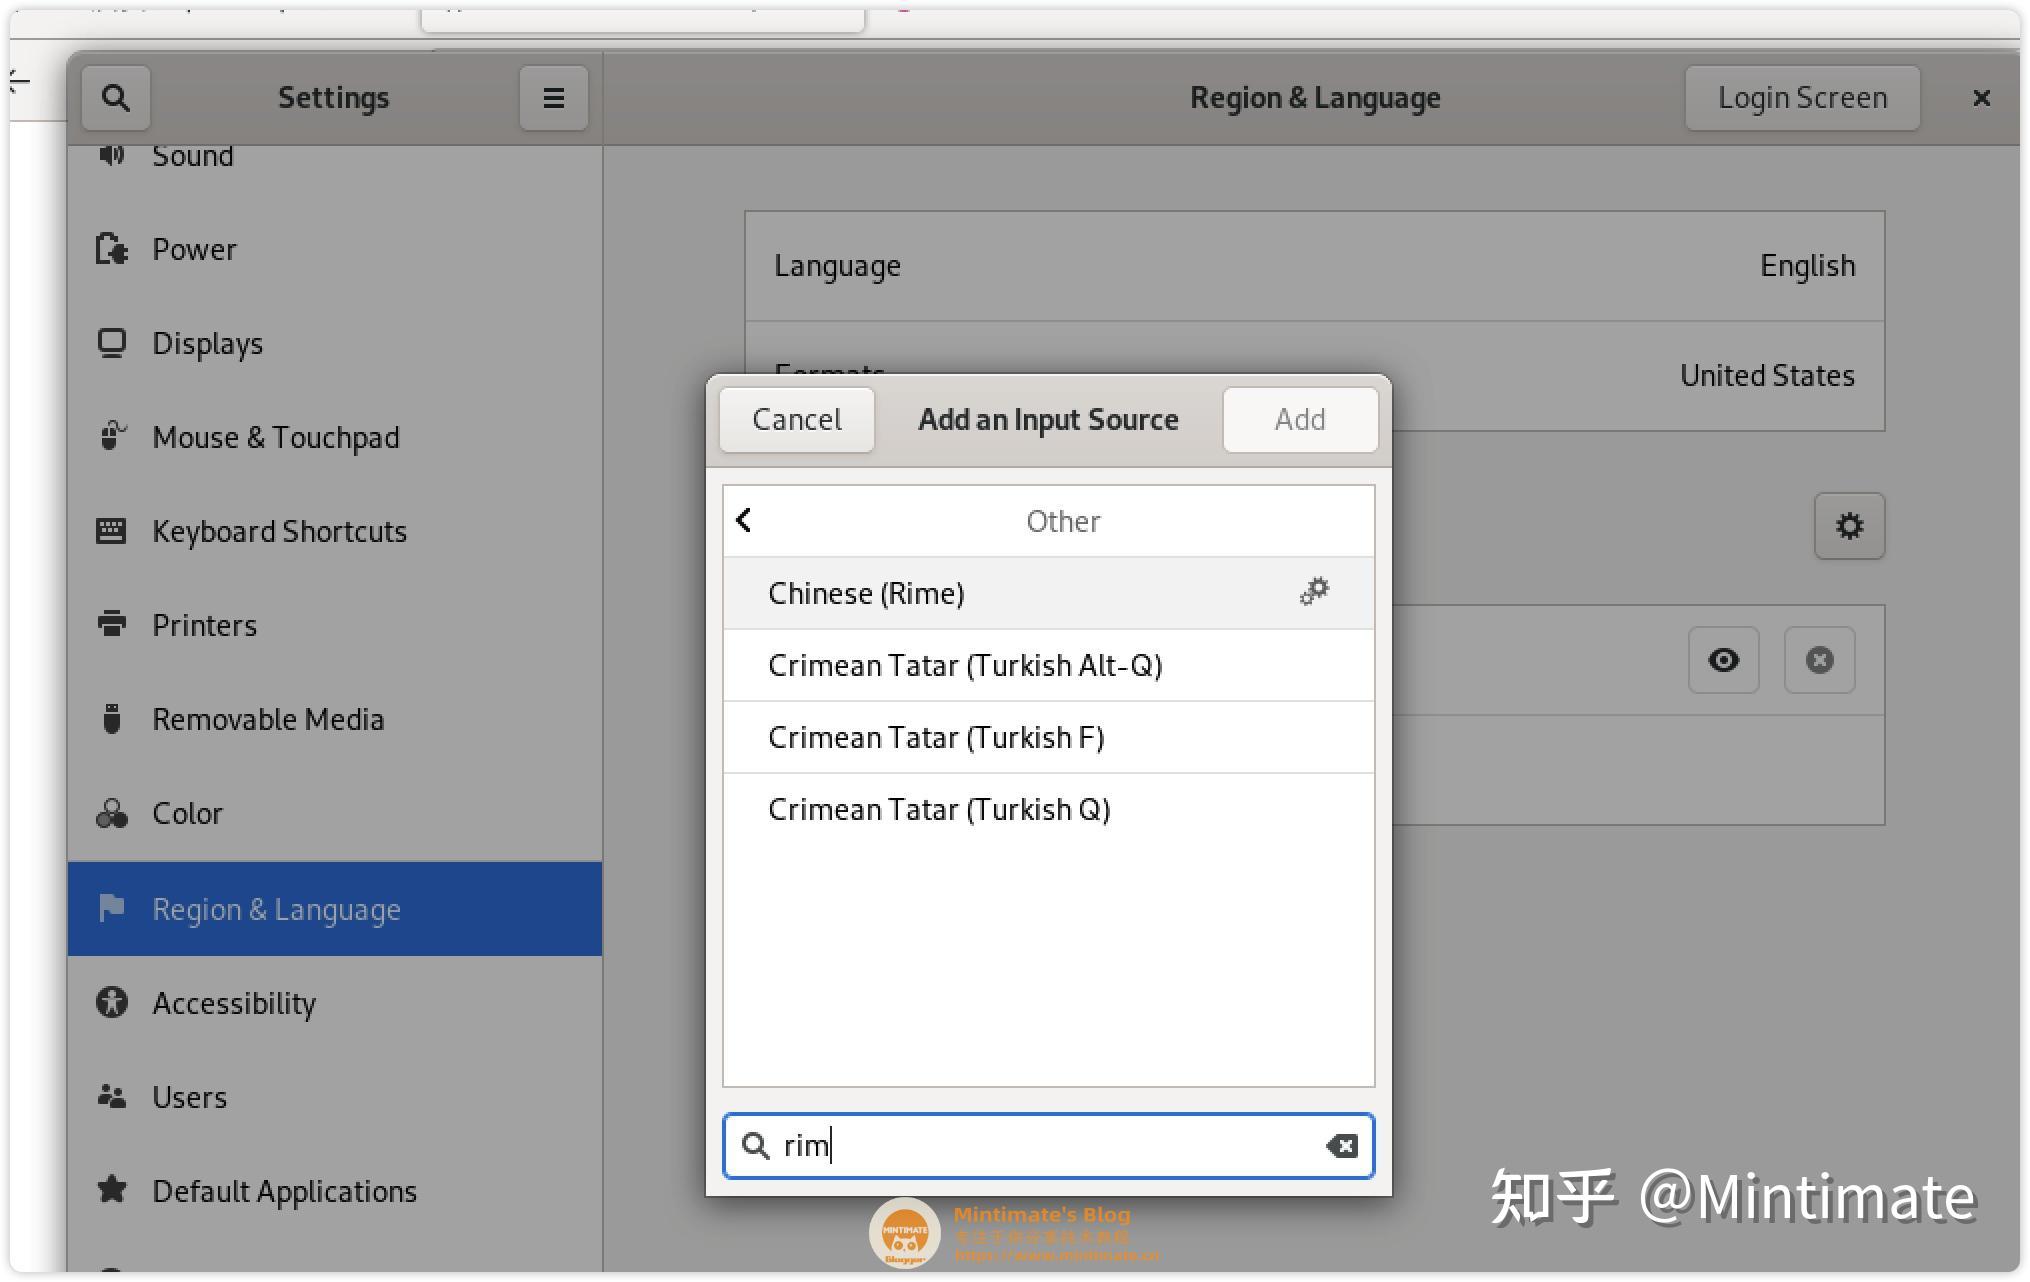The height and width of the screenshot is (1282, 2030).
Task: Open the Language English row
Action: pos(1313,266)
